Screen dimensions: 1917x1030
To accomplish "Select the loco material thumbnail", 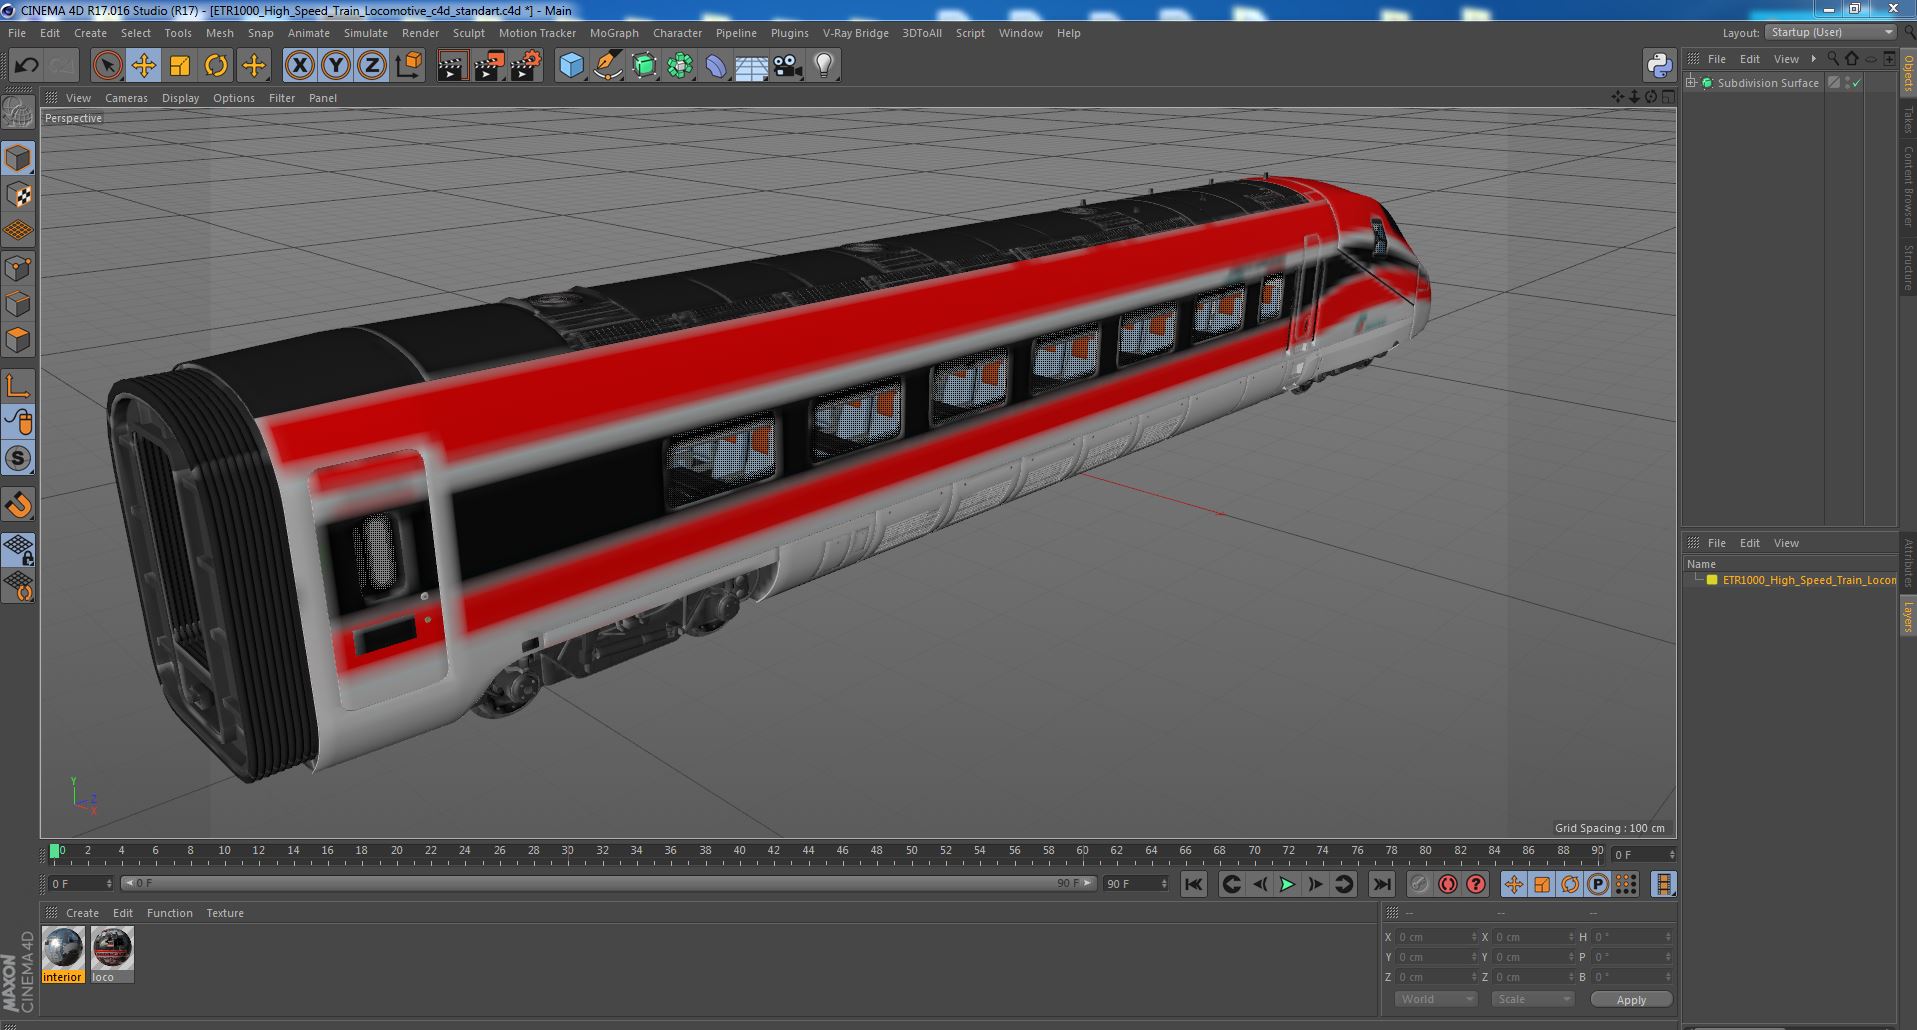I will click(x=111, y=948).
